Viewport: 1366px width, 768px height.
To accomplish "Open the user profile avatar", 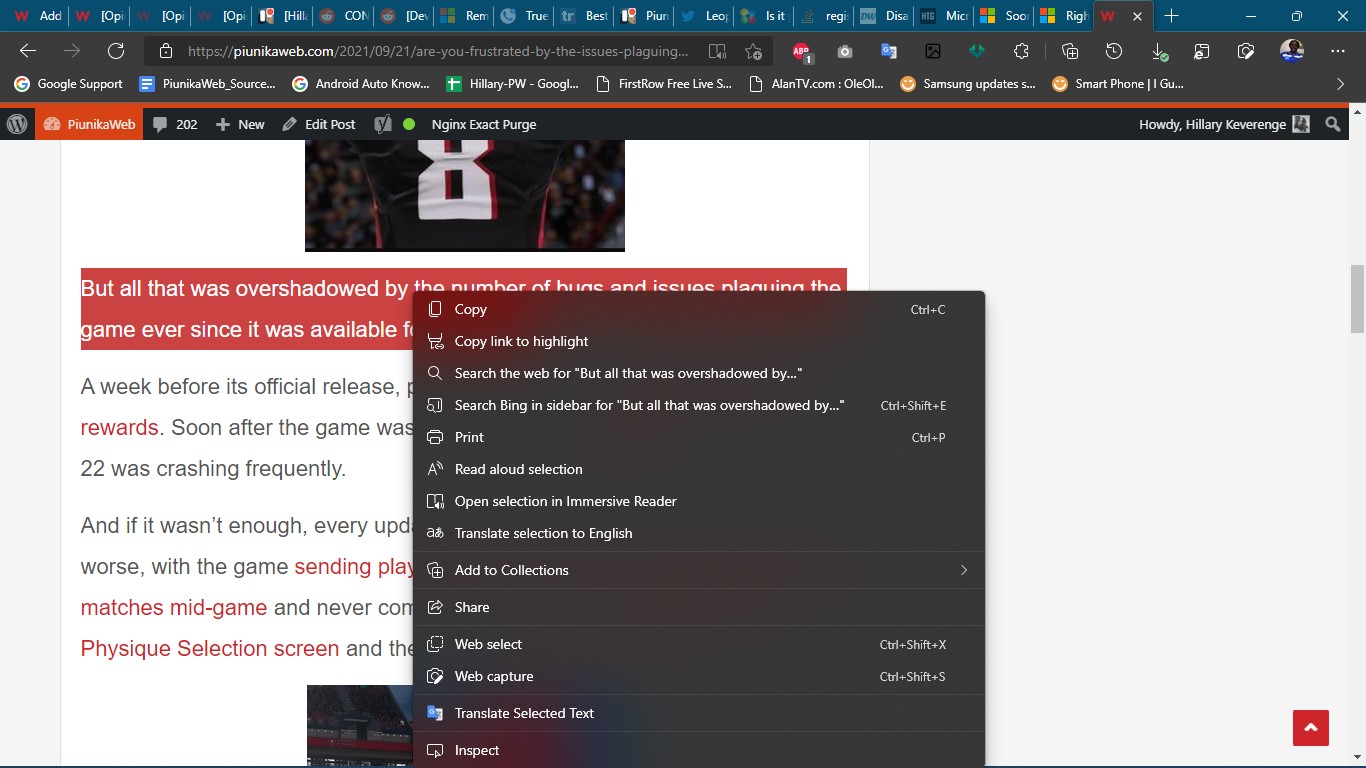I will [x=1292, y=51].
